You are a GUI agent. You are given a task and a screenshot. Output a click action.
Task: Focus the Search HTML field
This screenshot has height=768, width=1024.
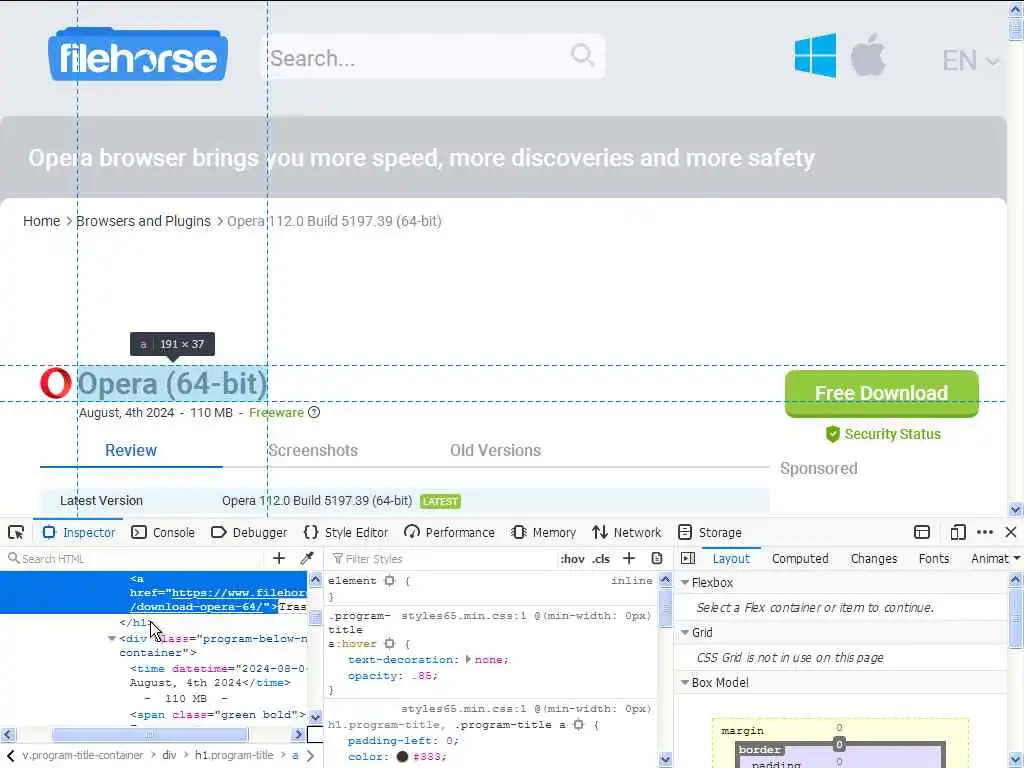(x=134, y=558)
